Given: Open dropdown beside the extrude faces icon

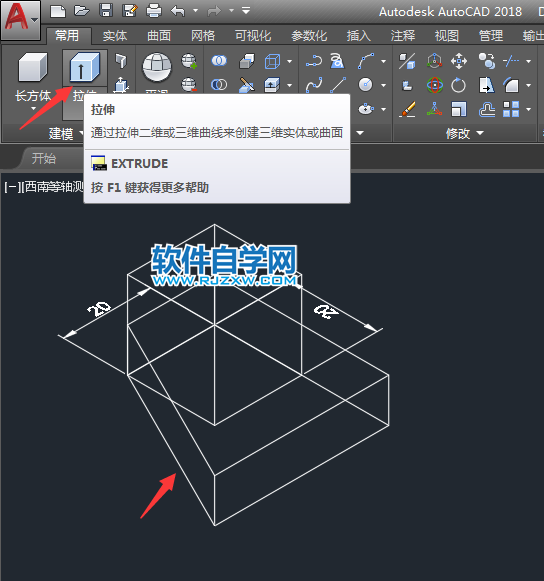Looking at the screenshot, I should [289, 85].
